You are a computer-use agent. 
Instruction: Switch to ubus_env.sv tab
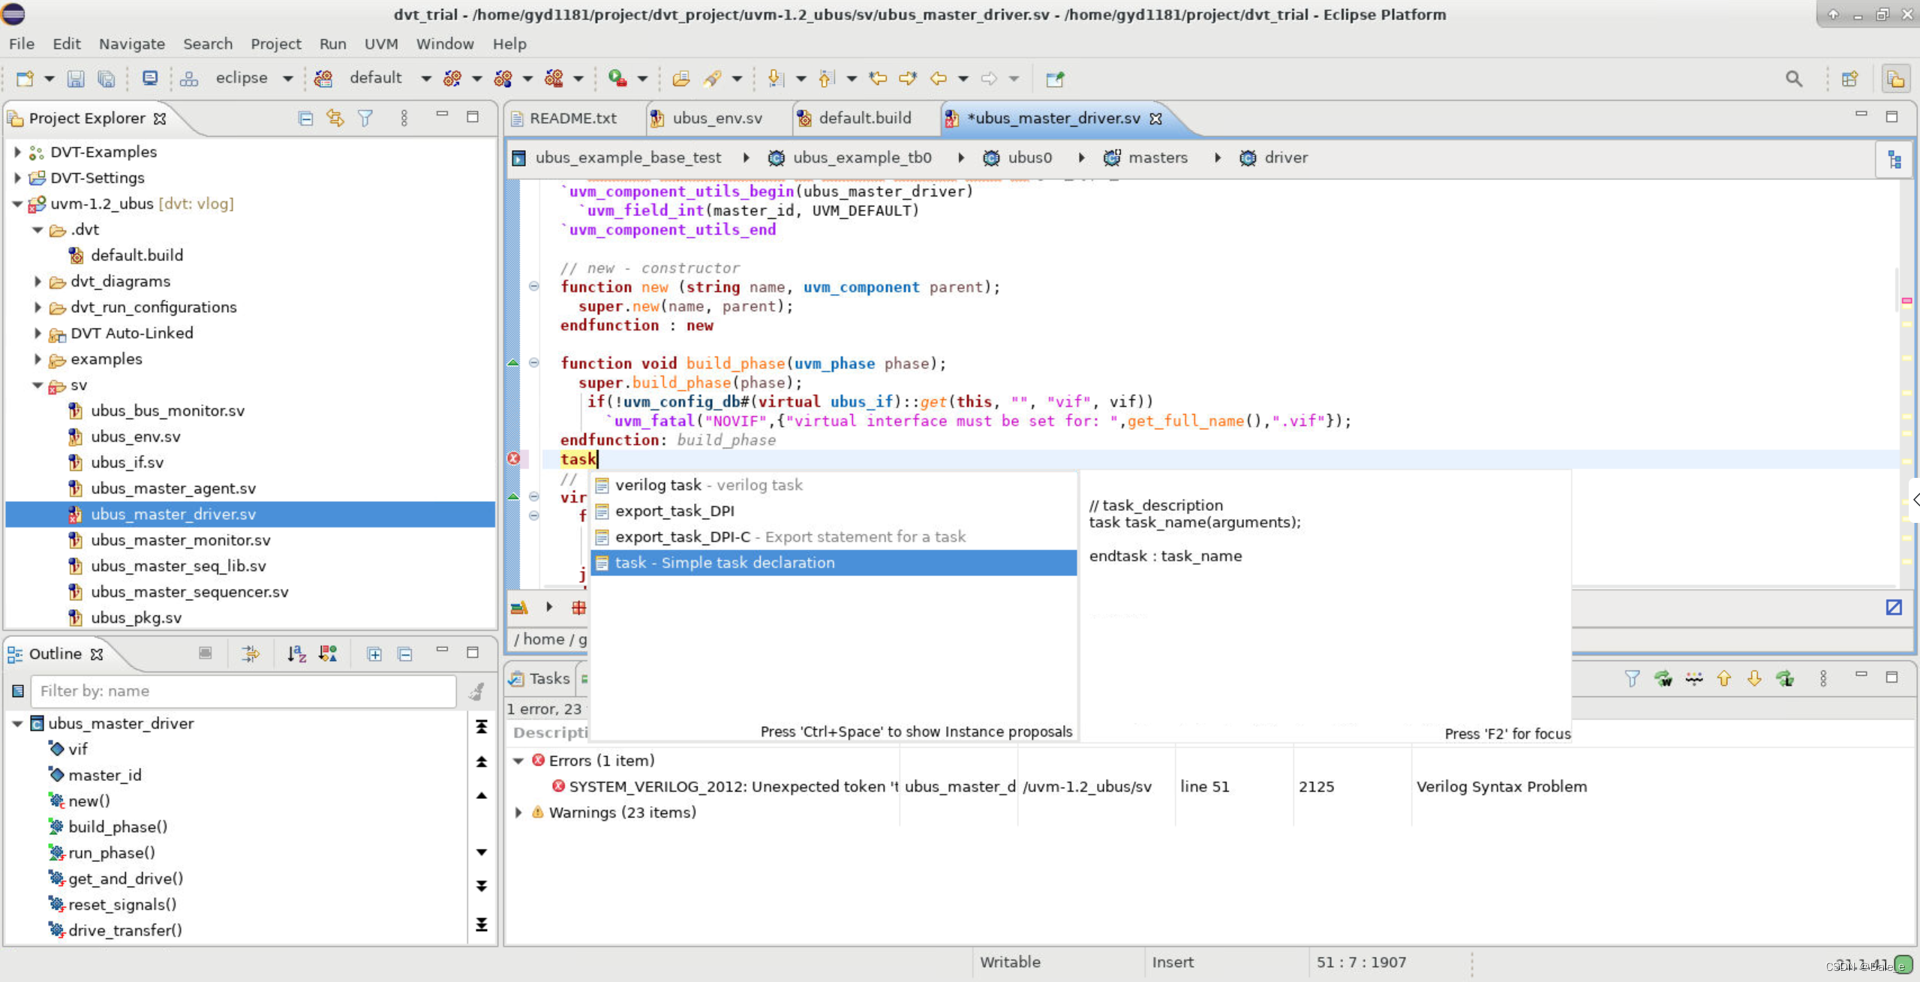[717, 118]
